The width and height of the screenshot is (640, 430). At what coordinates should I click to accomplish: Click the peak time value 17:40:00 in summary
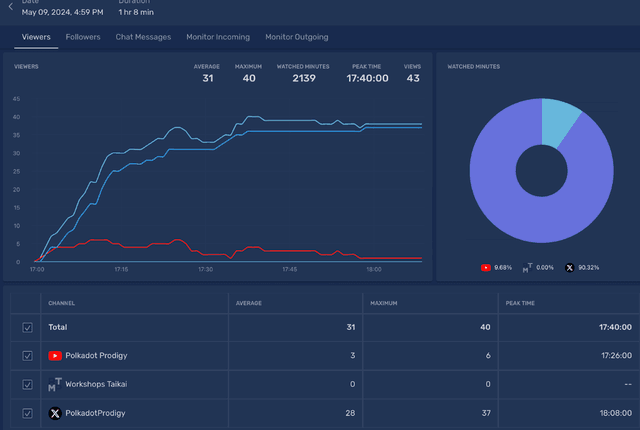click(x=367, y=78)
